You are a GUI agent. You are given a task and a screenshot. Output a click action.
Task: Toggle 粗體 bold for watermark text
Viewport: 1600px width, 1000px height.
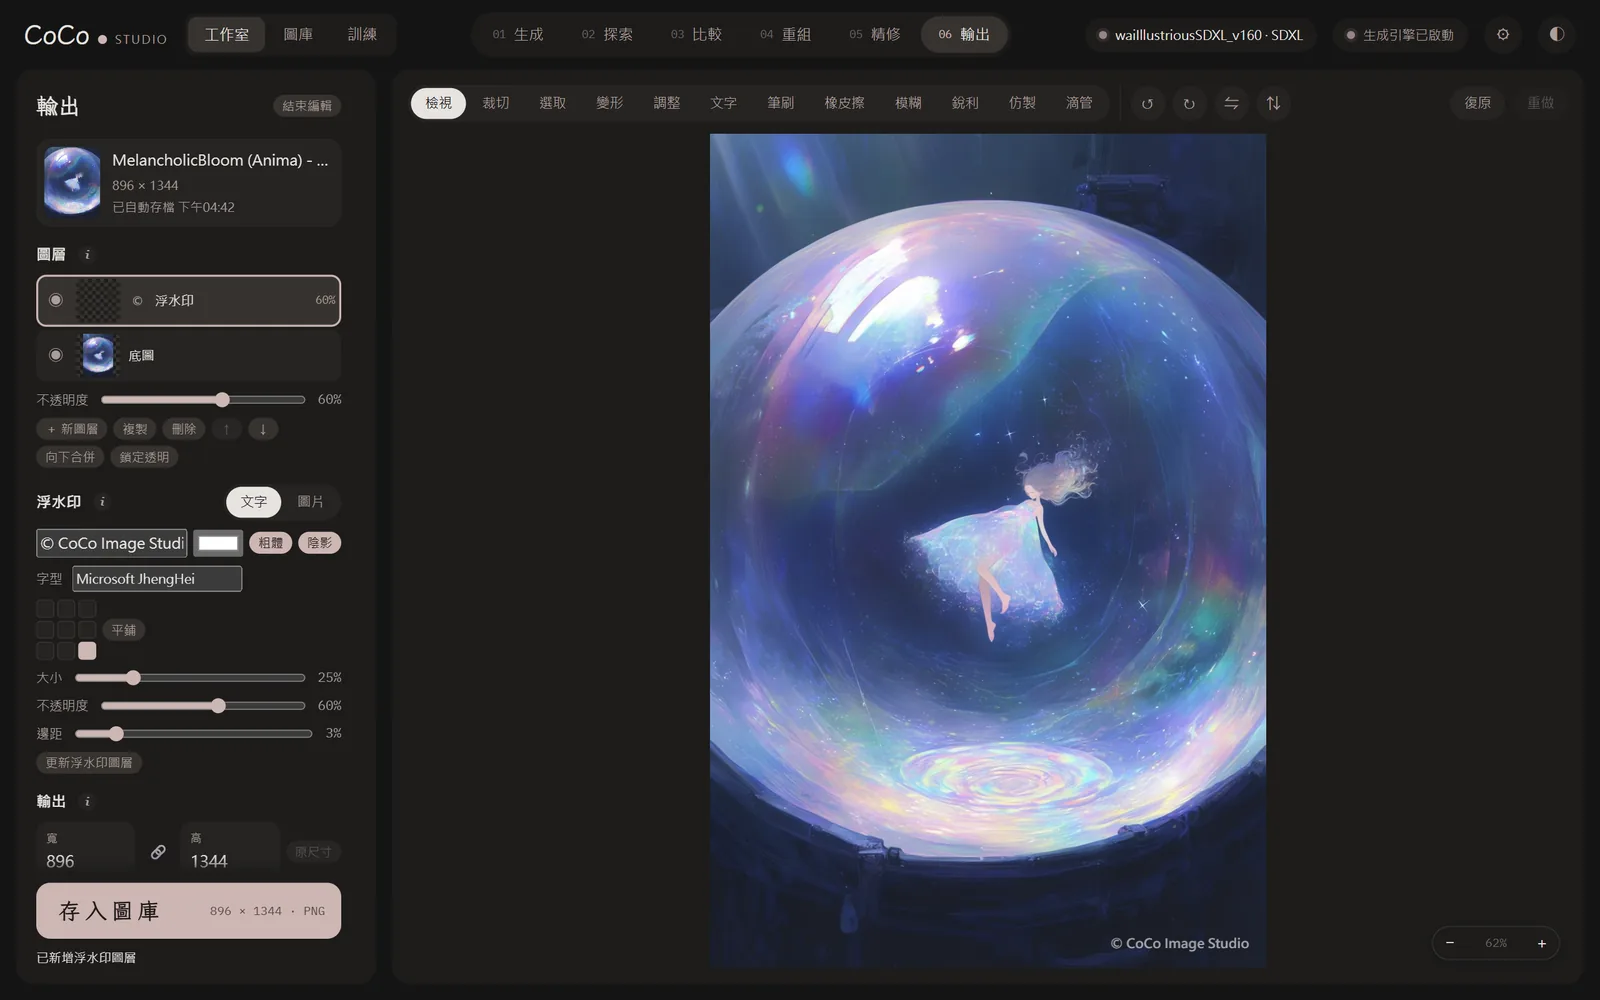pos(270,543)
